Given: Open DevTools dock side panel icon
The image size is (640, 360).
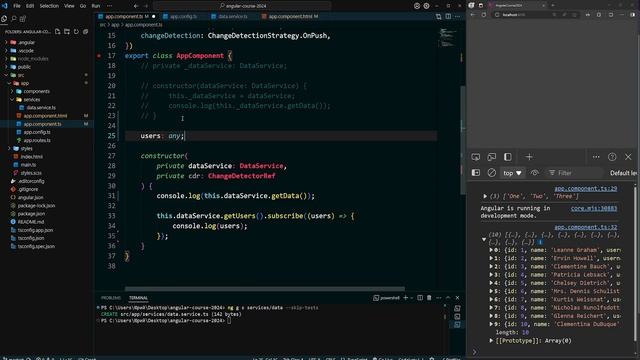Looking at the screenshot, I should pyautogui.click(x=508, y=157).
